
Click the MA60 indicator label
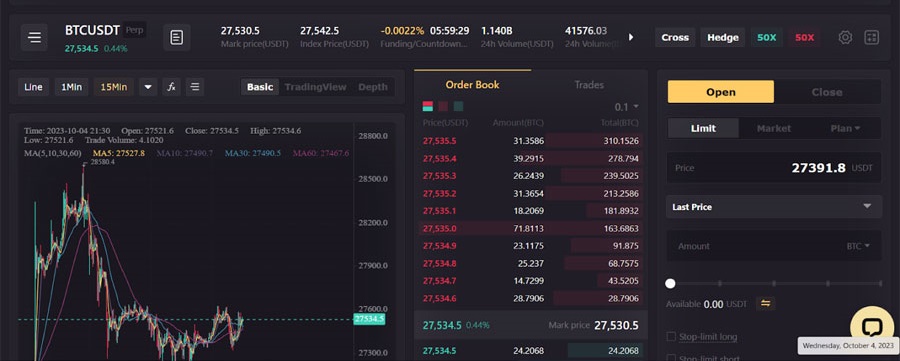click(x=321, y=153)
